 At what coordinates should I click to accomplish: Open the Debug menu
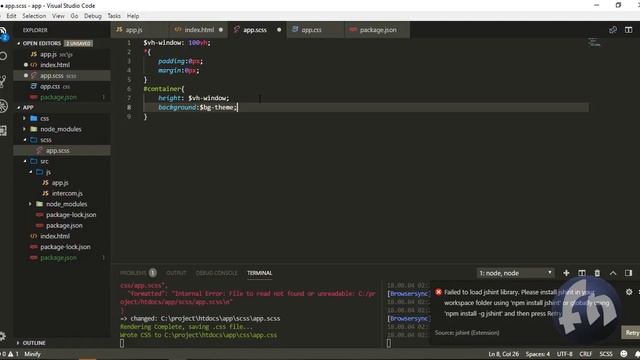pyautogui.click(x=93, y=16)
